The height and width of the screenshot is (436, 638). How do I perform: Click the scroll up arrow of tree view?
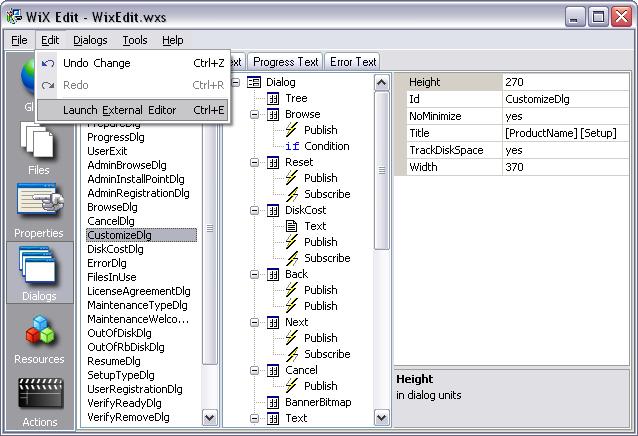(381, 83)
